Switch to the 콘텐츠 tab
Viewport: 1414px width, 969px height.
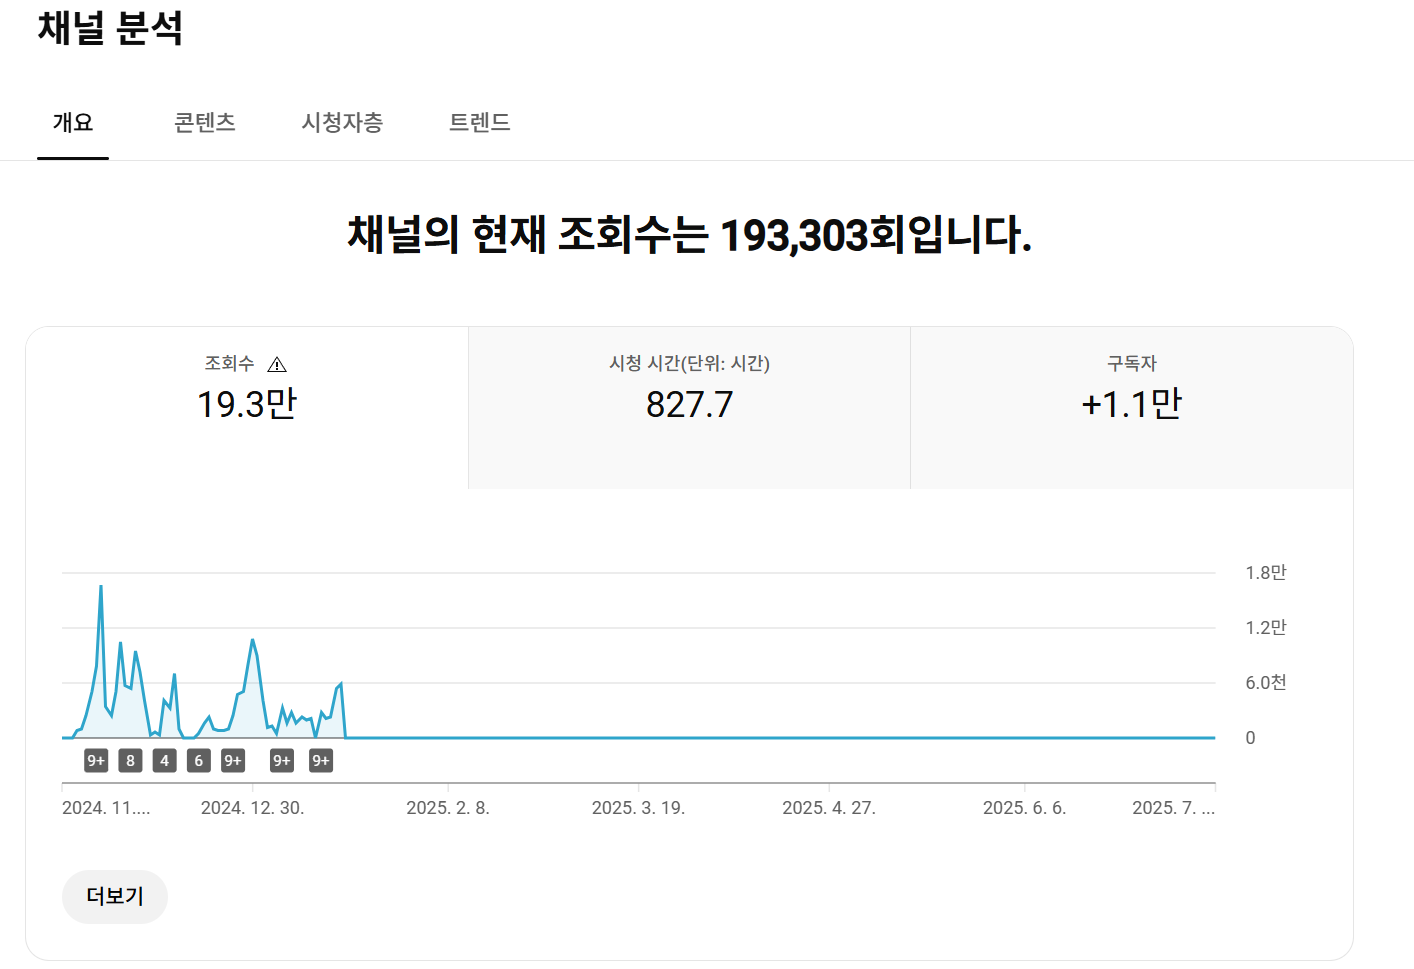pyautogui.click(x=205, y=122)
